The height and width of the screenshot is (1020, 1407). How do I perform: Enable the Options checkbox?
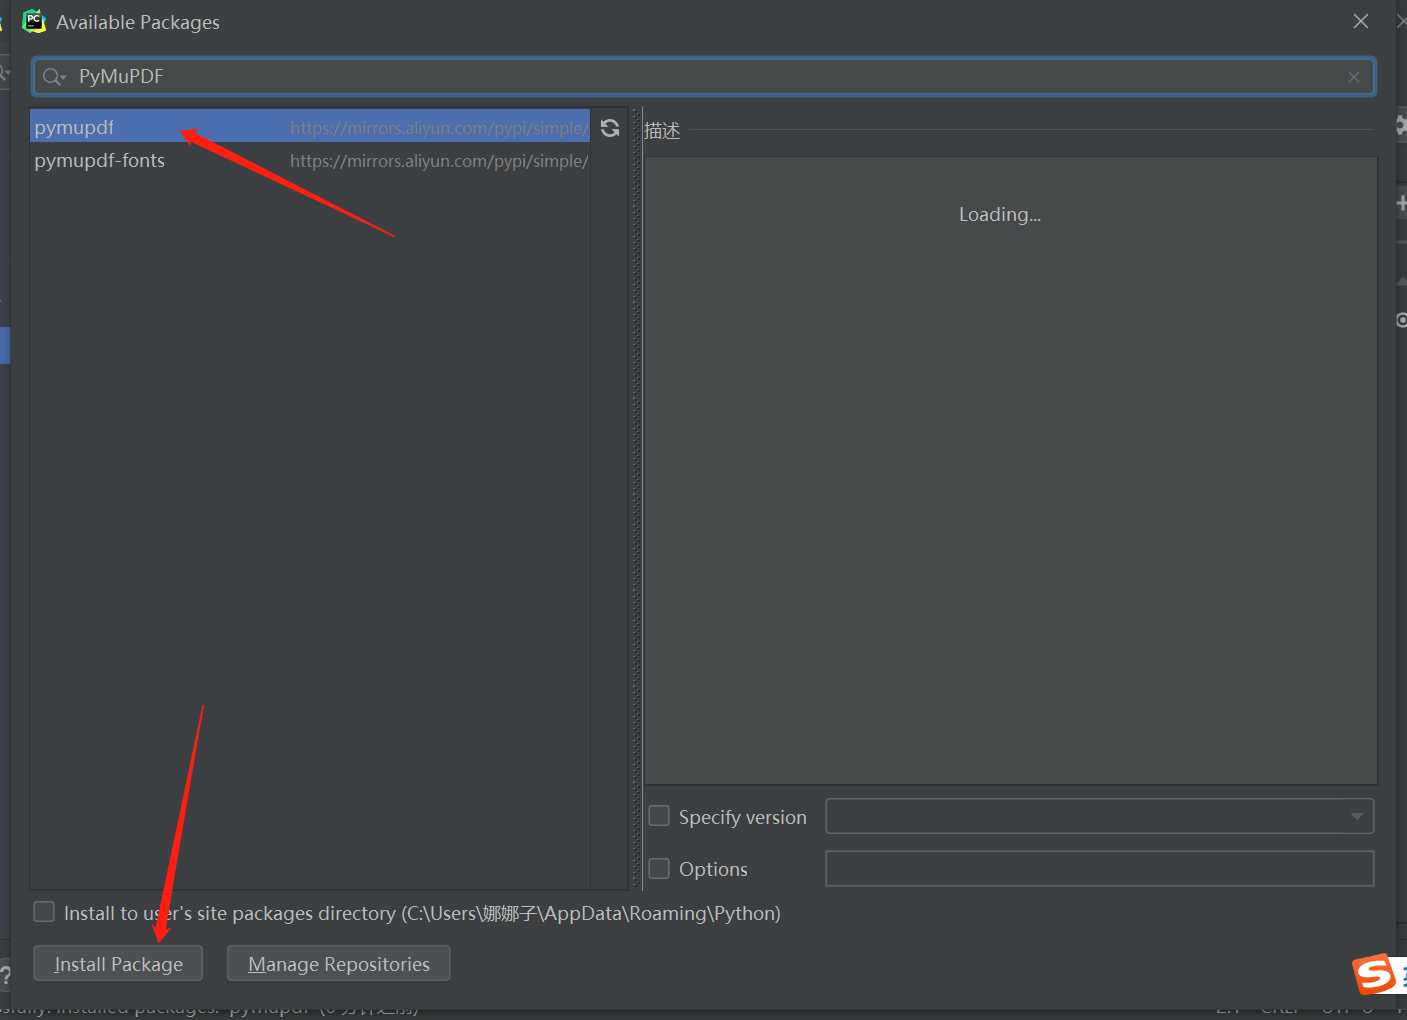pos(659,868)
